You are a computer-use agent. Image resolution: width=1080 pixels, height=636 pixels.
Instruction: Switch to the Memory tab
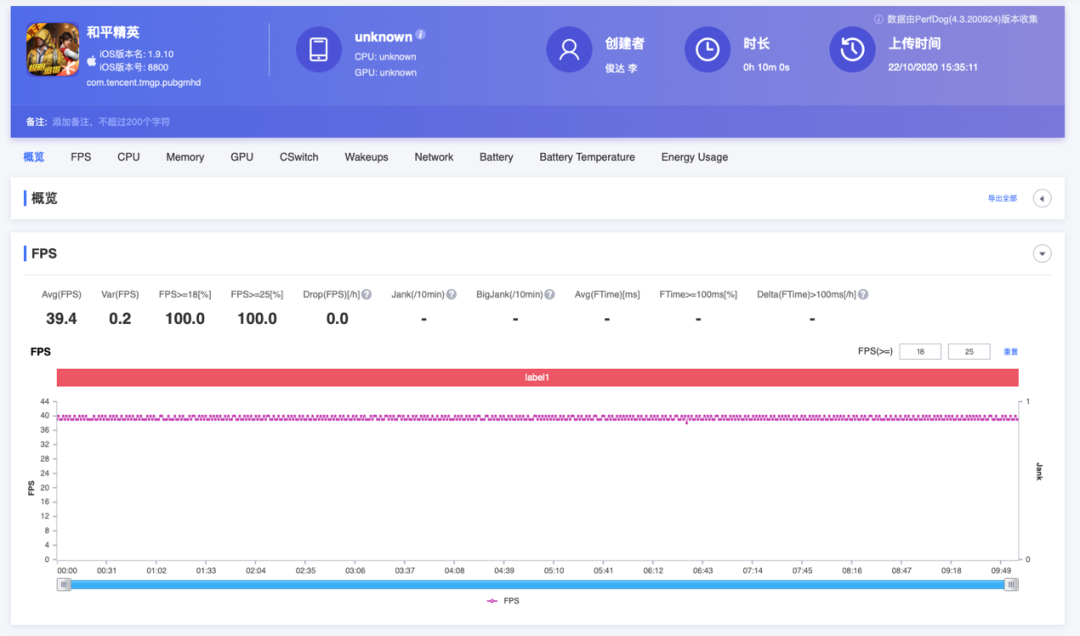185,157
